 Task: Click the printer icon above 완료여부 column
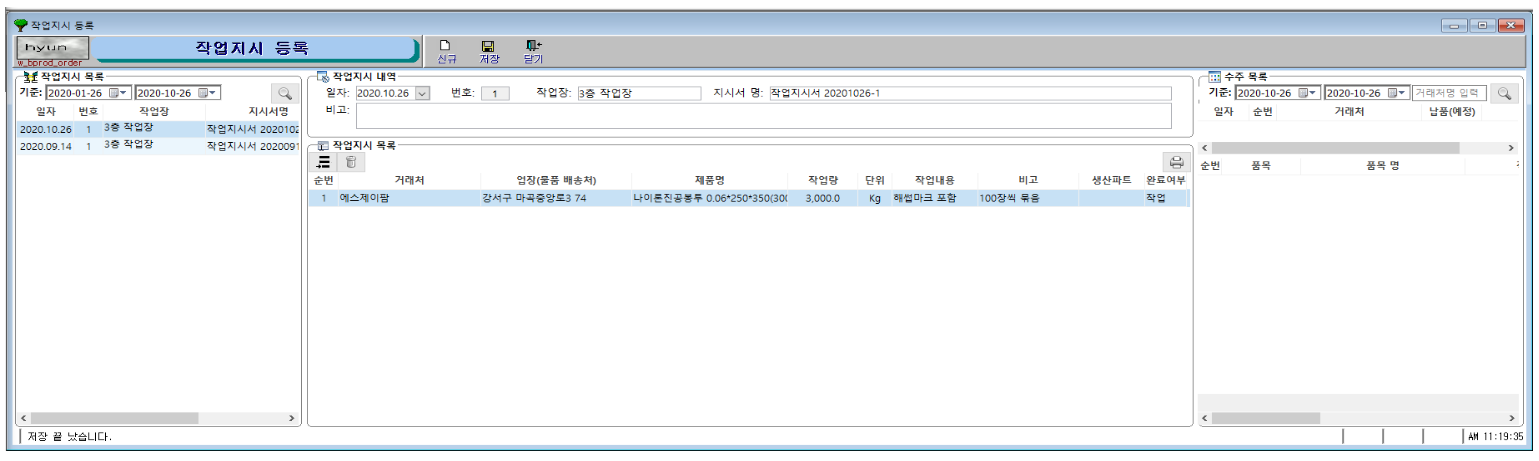click(1176, 162)
